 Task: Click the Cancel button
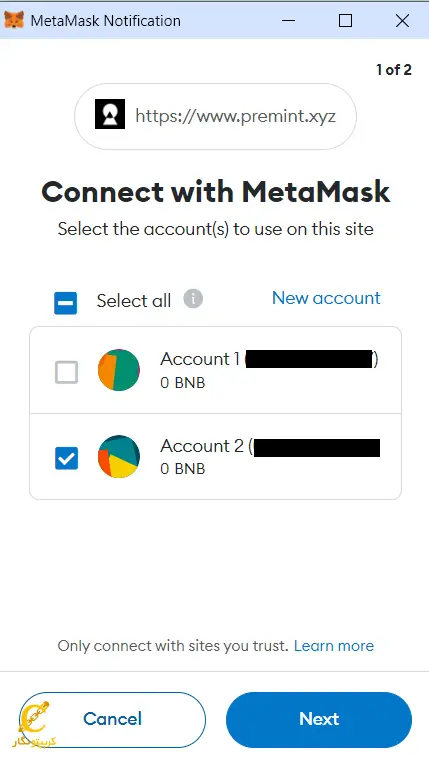112,719
